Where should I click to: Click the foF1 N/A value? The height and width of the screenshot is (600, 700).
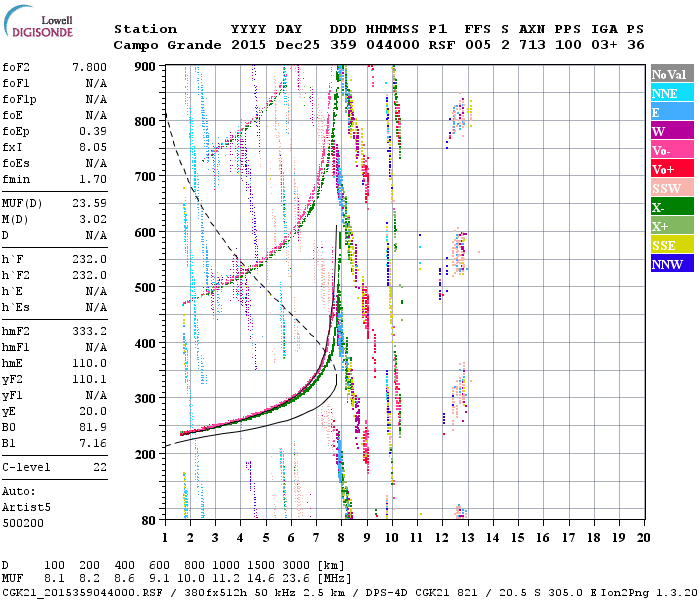[96, 83]
